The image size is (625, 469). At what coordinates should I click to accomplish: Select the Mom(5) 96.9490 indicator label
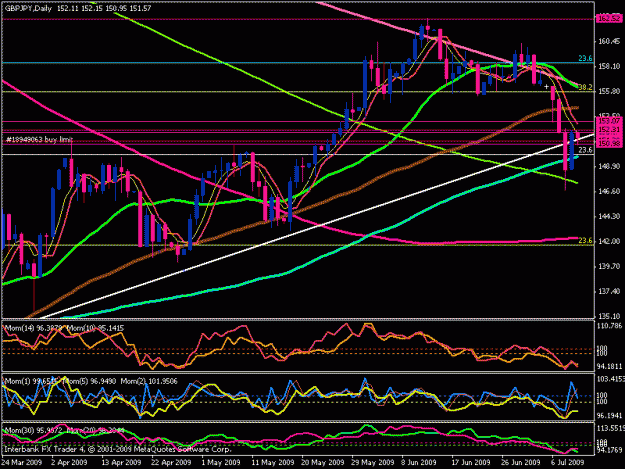(x=89, y=381)
